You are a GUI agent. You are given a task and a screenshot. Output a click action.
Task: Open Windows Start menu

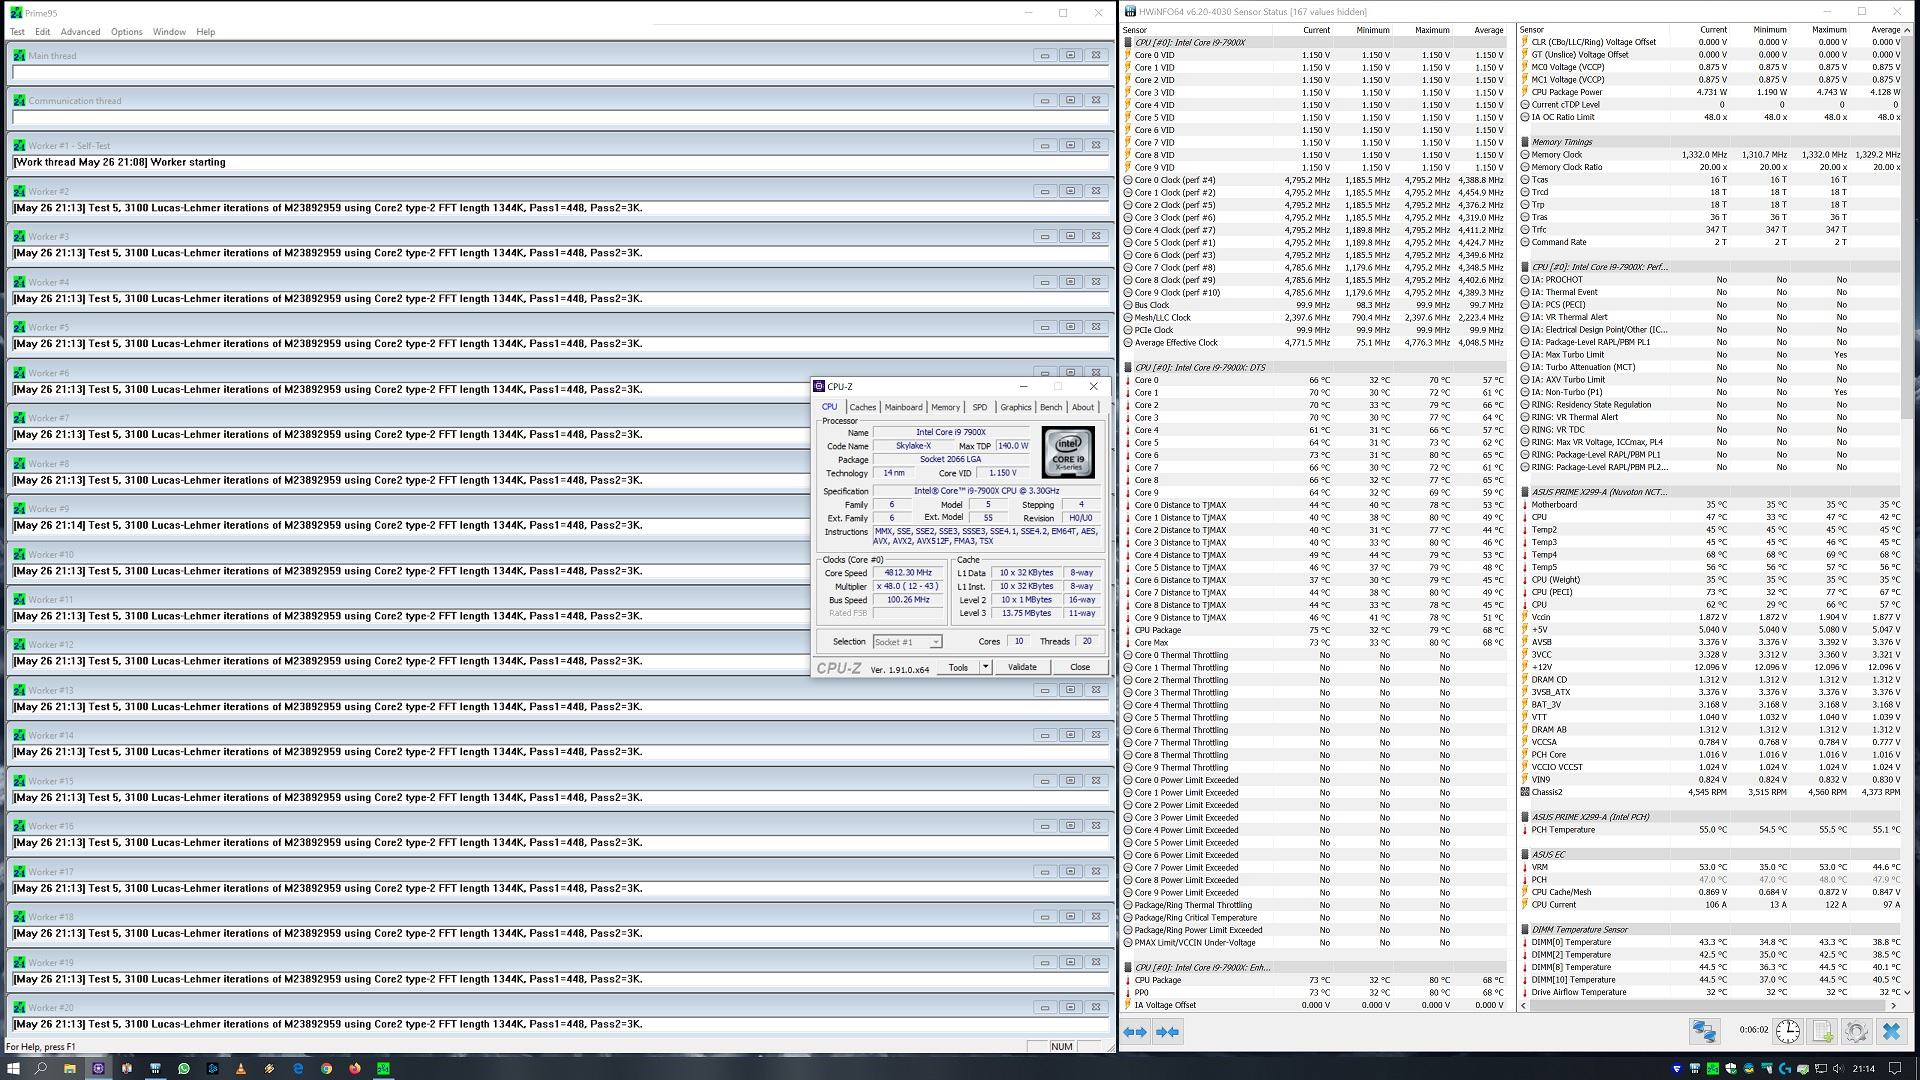[x=13, y=1068]
